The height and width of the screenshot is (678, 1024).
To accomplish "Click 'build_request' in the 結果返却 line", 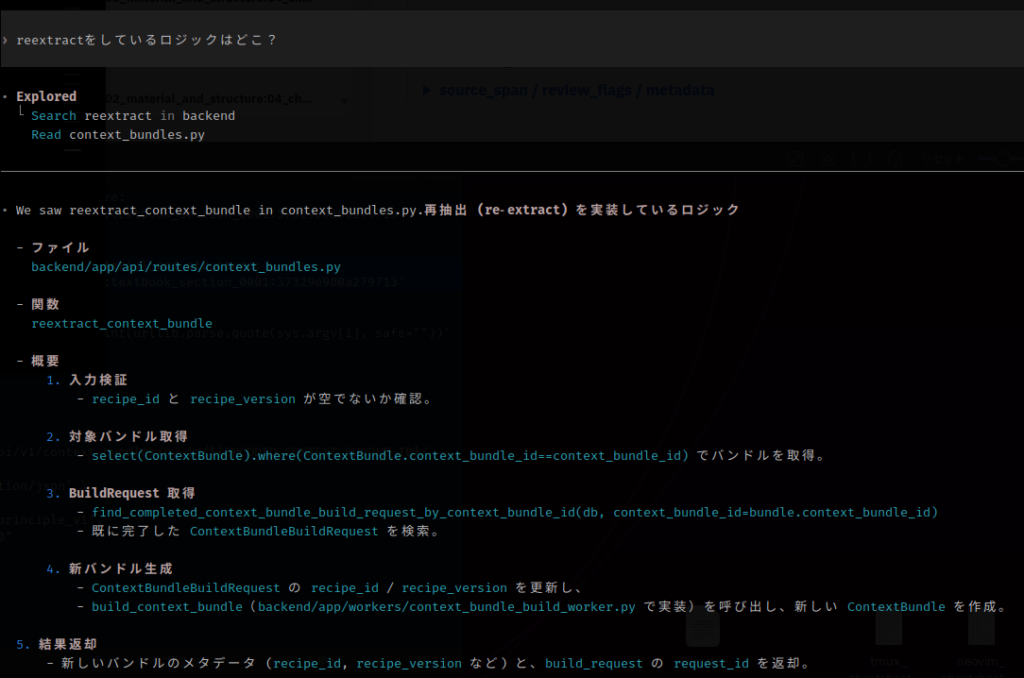I will coord(594,664).
